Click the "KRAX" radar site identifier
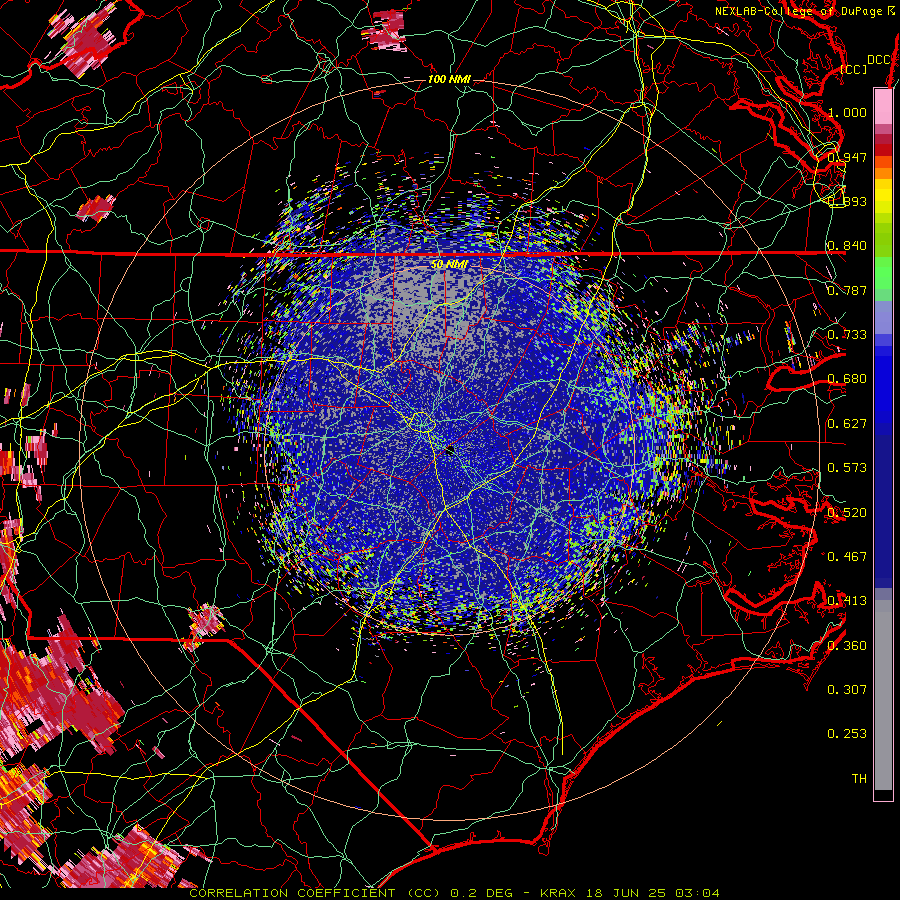The width and height of the screenshot is (900, 900). (560, 893)
